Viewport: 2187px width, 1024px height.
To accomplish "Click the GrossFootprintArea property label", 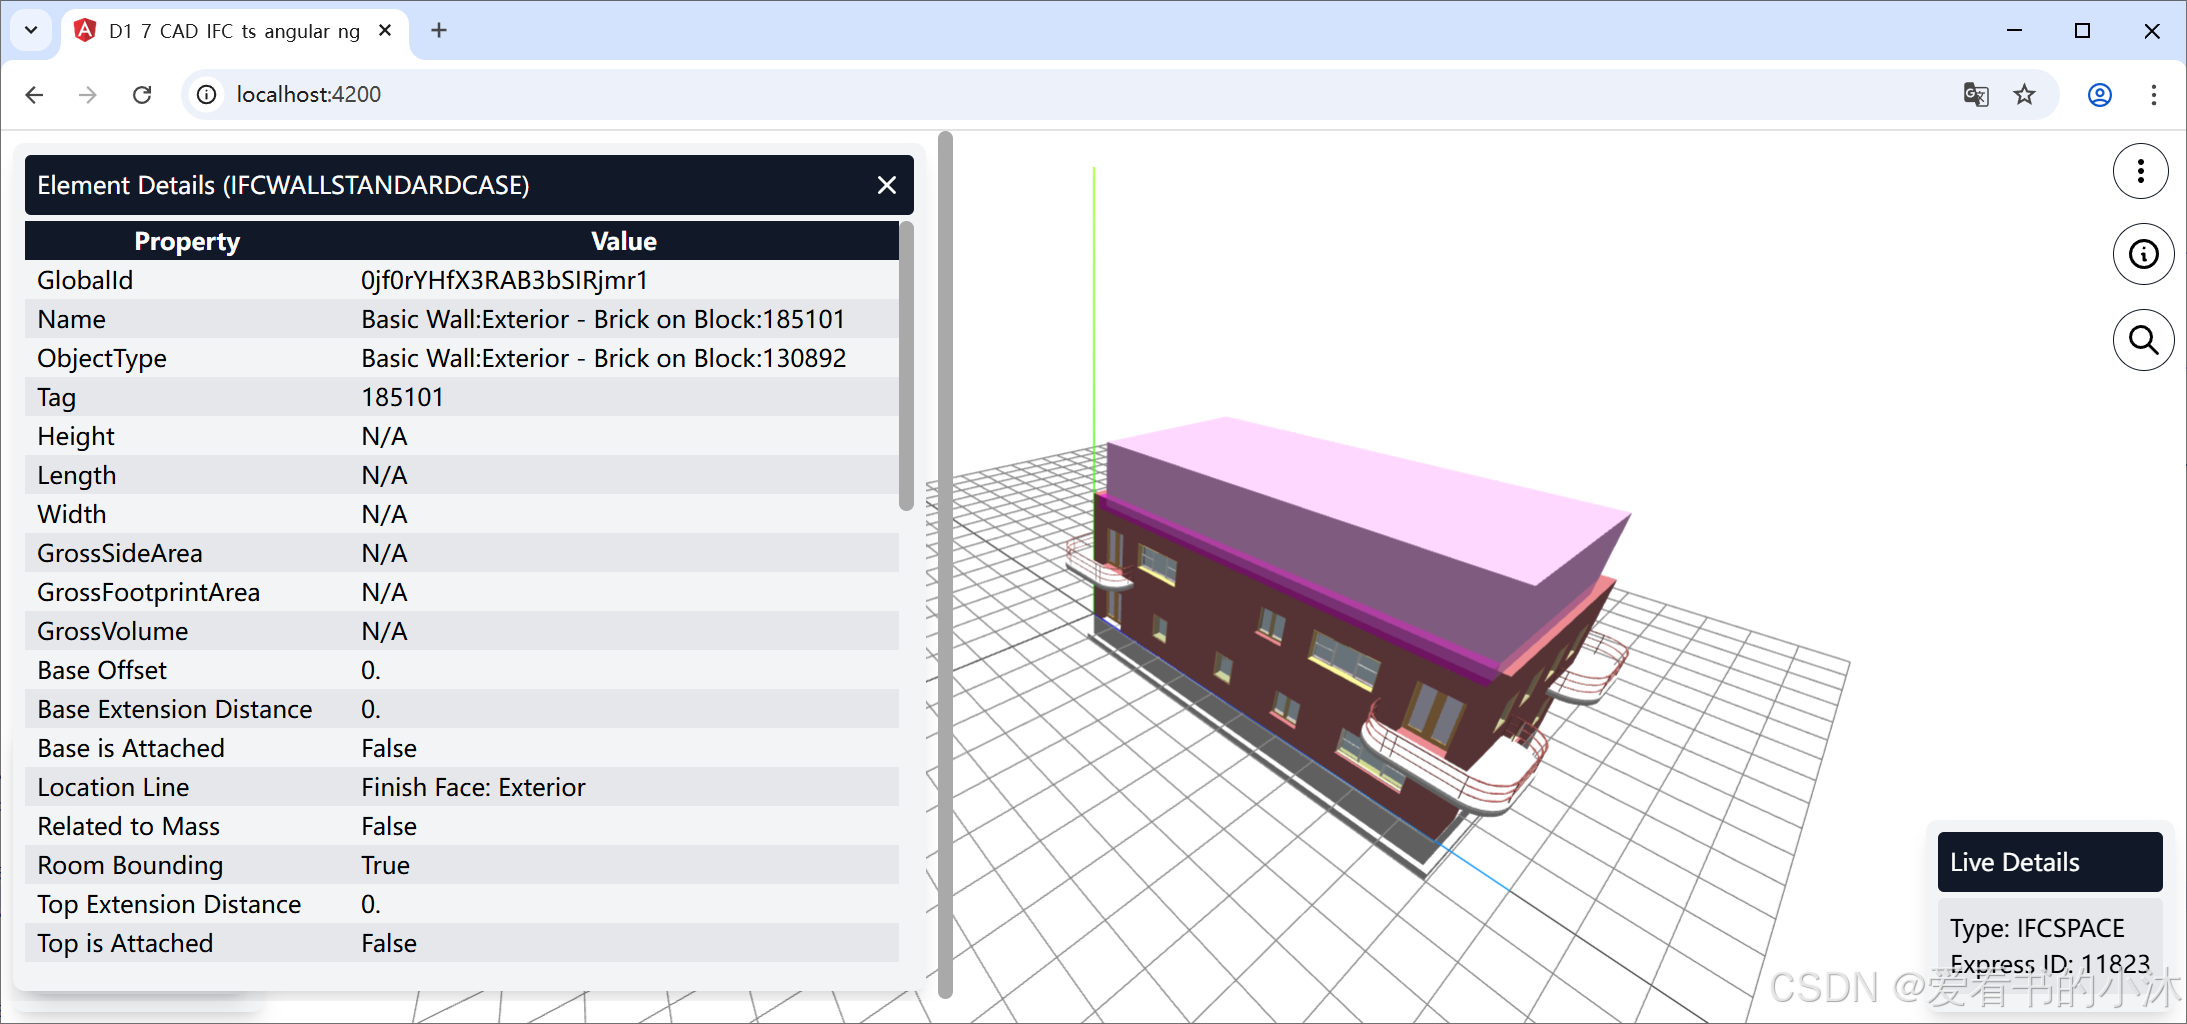I will click(149, 592).
